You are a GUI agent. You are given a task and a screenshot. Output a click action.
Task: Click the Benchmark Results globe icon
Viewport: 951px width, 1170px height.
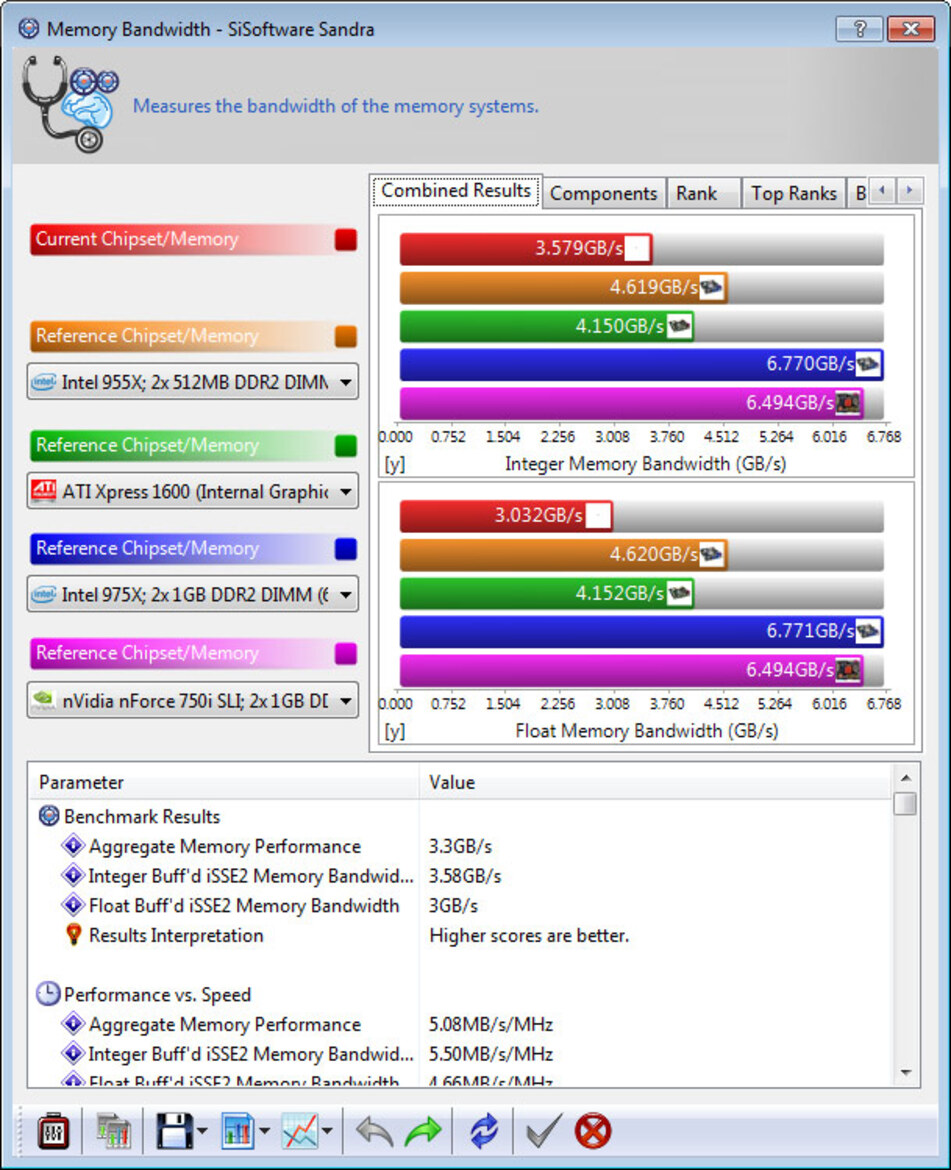tap(48, 816)
